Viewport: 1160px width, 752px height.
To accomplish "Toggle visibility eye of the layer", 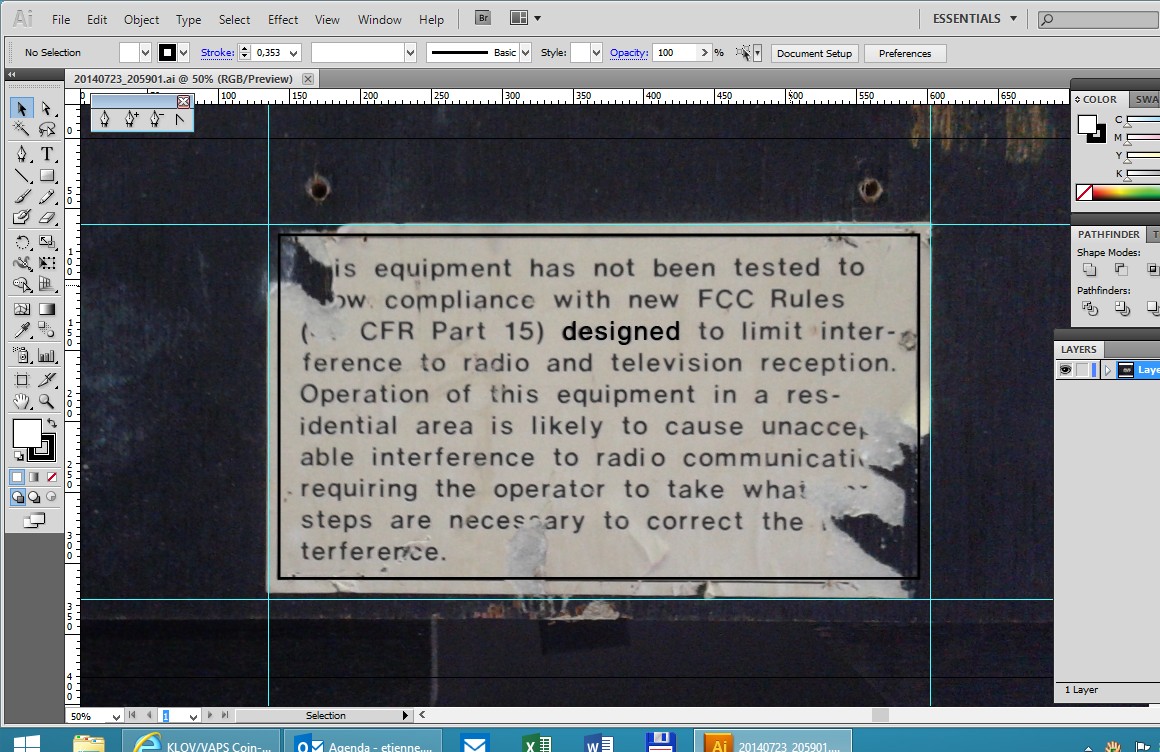I will coord(1065,370).
